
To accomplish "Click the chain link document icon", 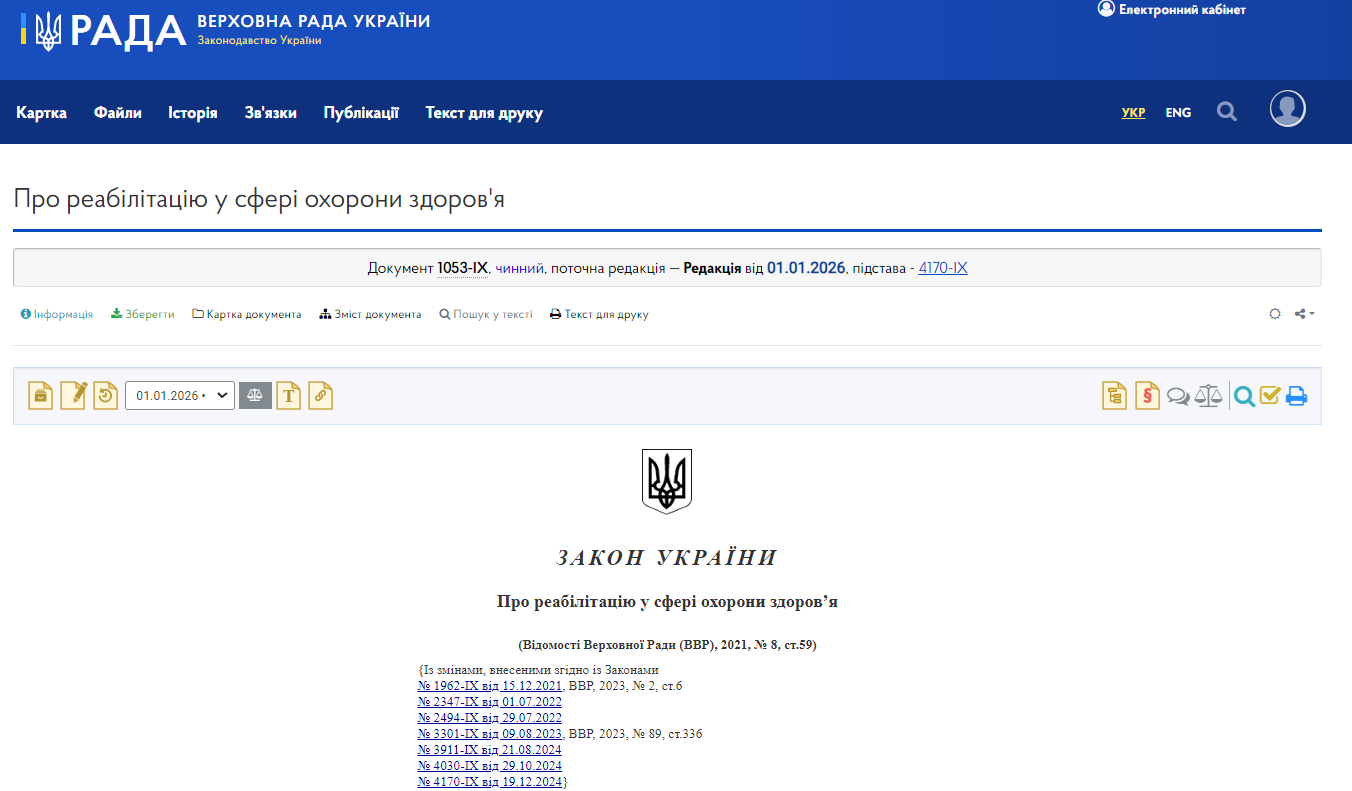I will coord(321,396).
